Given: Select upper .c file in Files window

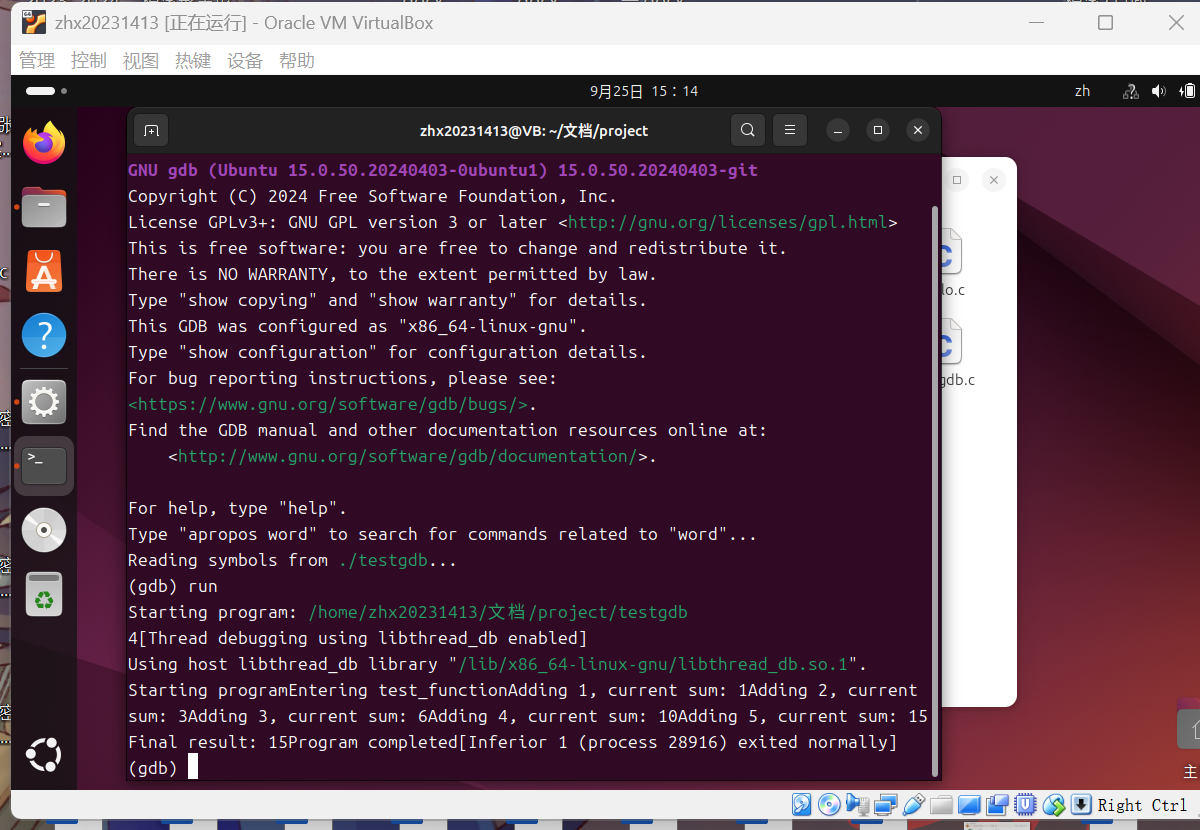Looking at the screenshot, I should coord(953,262).
